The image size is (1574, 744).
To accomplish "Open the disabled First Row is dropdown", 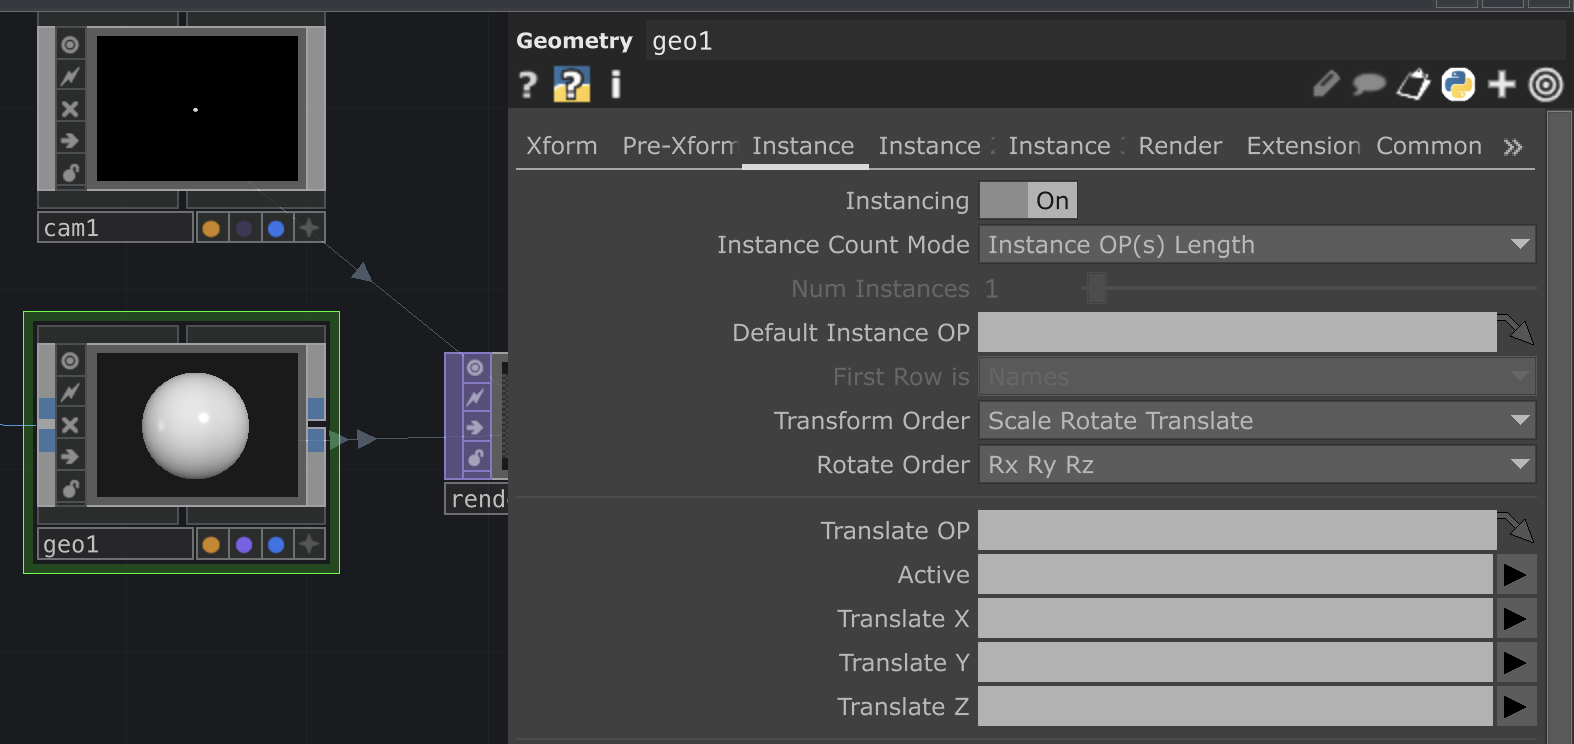I will coord(1257,377).
